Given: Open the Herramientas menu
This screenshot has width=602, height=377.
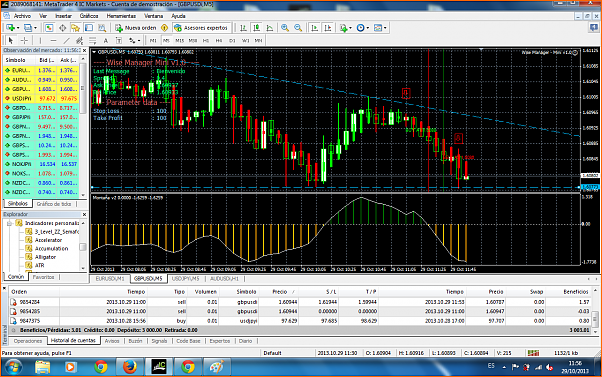Looking at the screenshot, I should click(x=121, y=16).
